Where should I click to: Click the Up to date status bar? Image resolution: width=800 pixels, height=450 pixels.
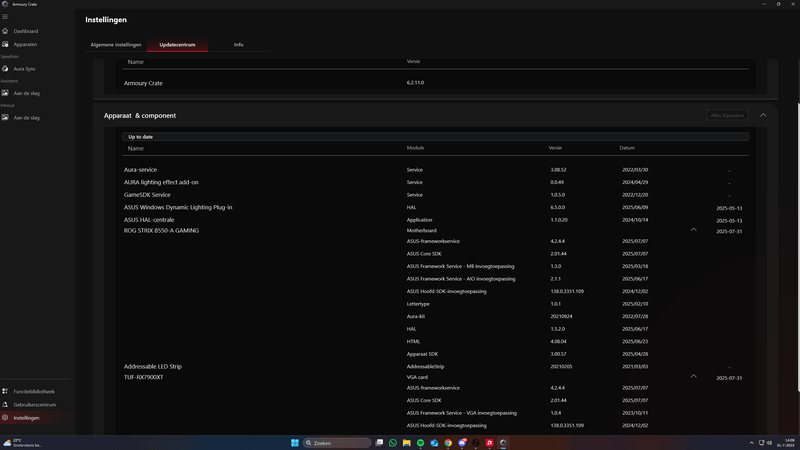435,137
